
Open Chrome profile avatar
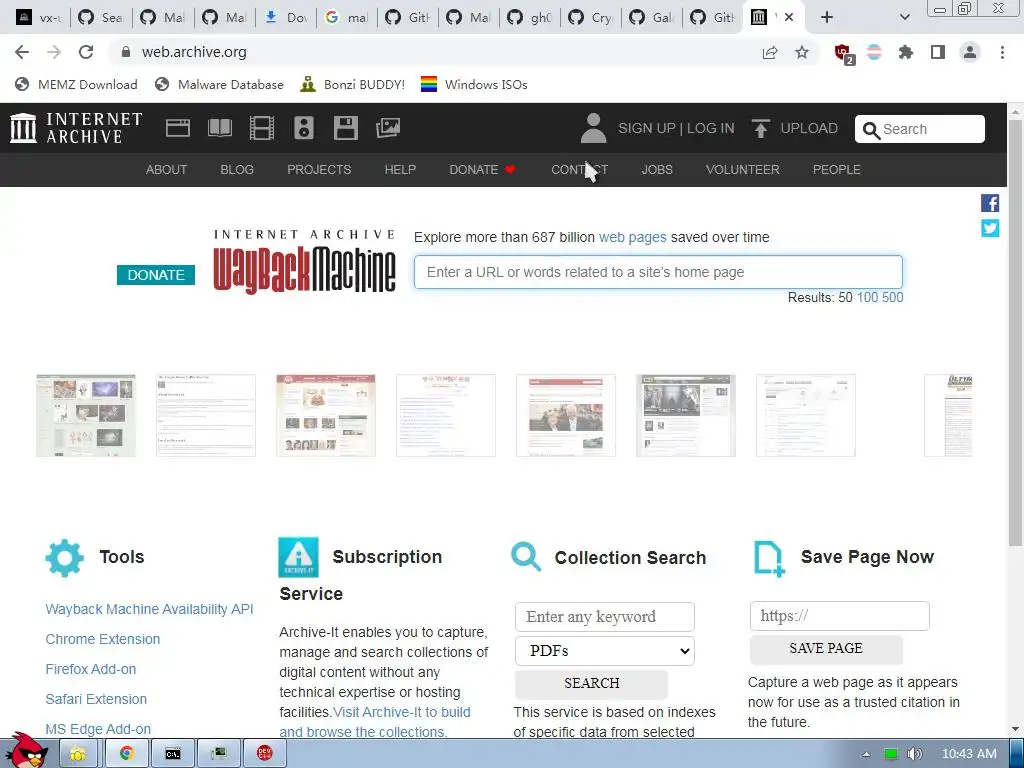[970, 52]
